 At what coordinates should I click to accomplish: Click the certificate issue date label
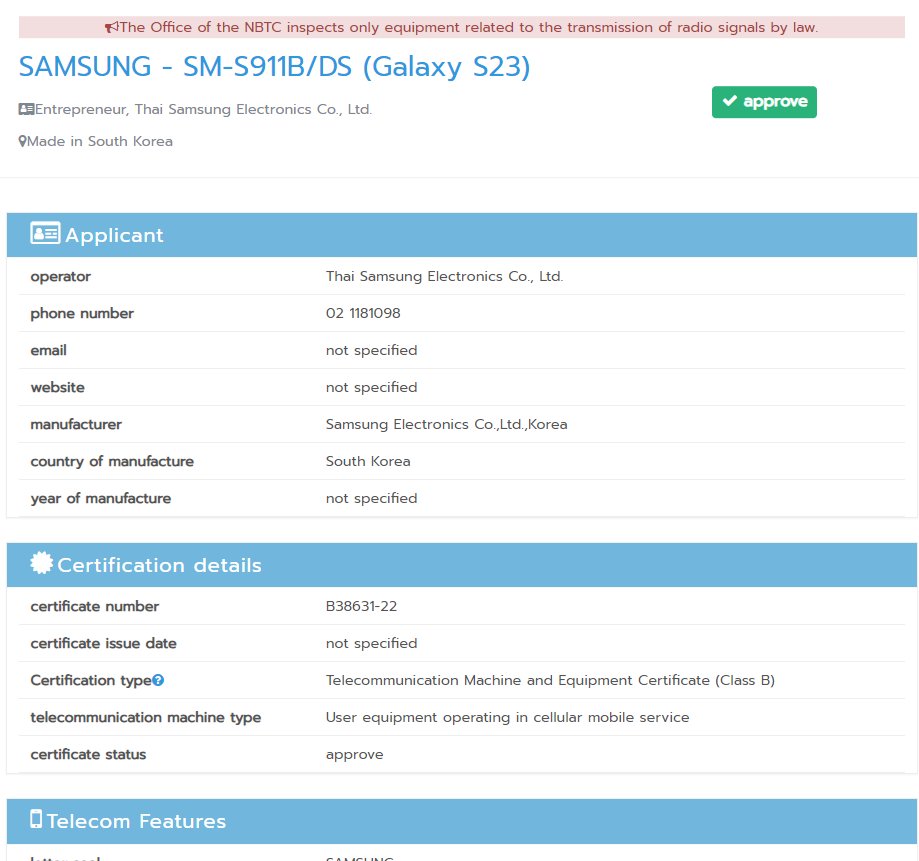[x=103, y=644]
